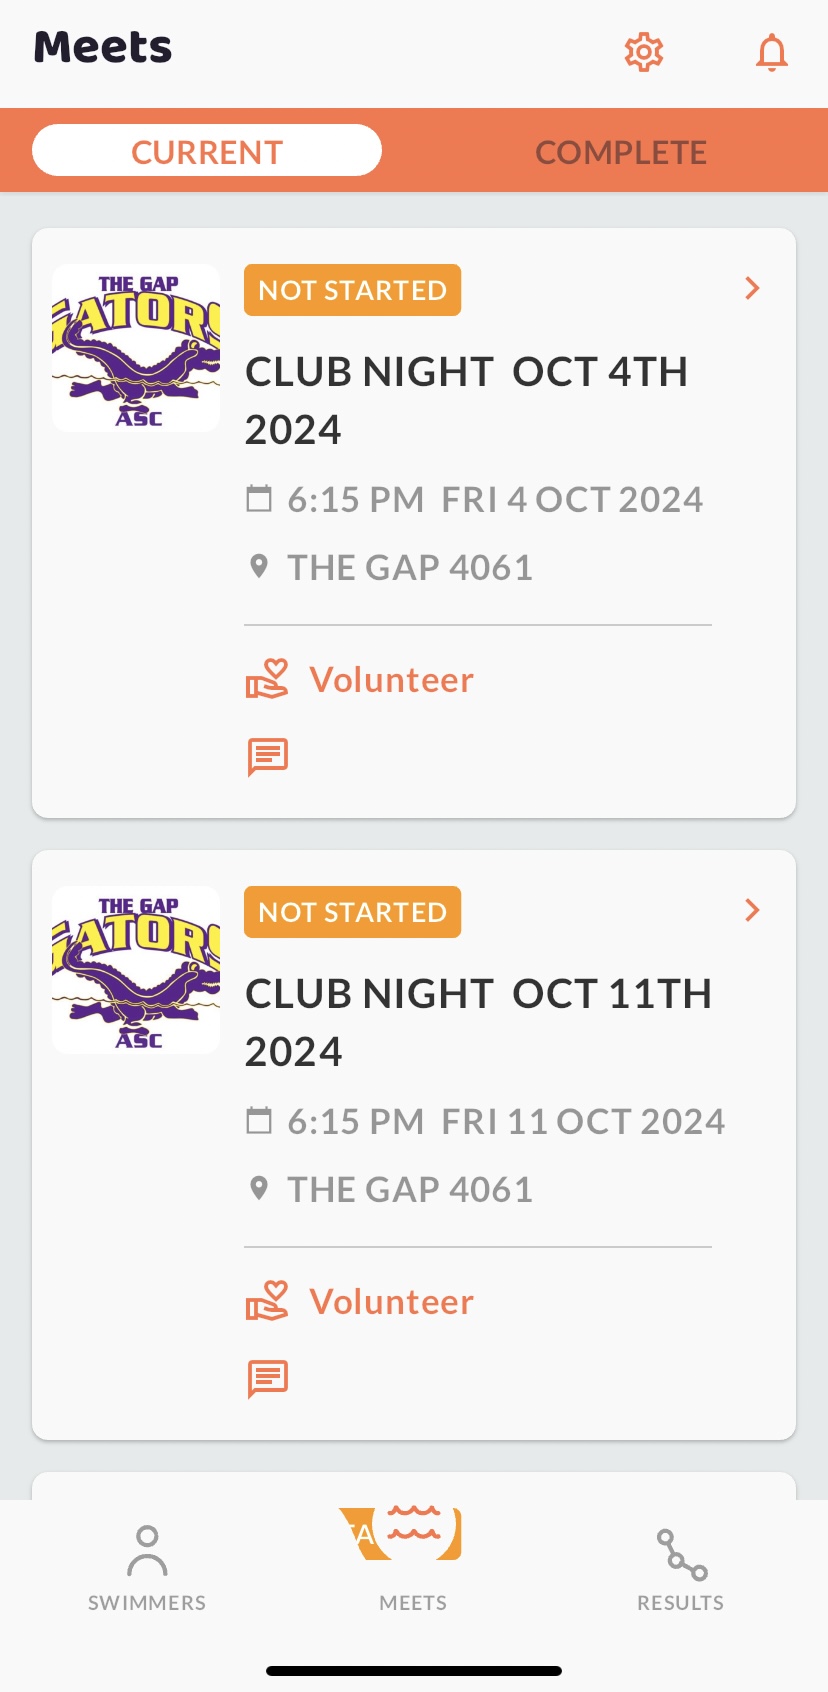The height and width of the screenshot is (1692, 828).
Task: Open the Oct 4th meet comments icon
Action: pyautogui.click(x=267, y=757)
